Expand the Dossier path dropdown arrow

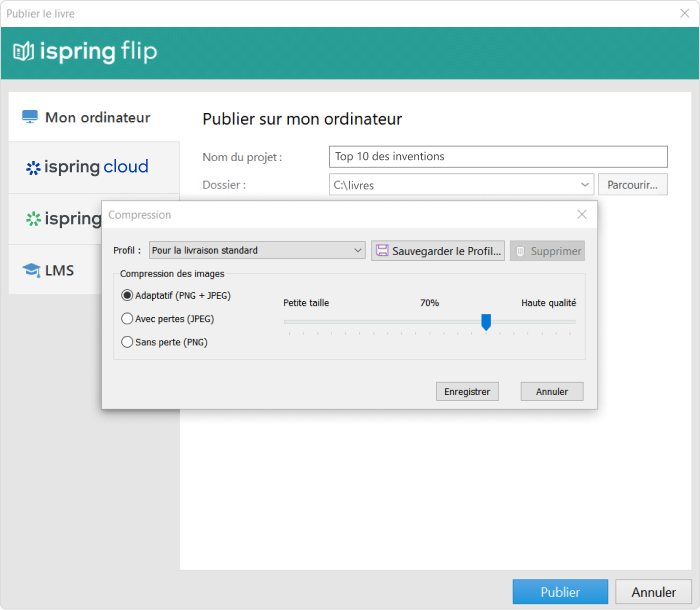pyautogui.click(x=584, y=185)
